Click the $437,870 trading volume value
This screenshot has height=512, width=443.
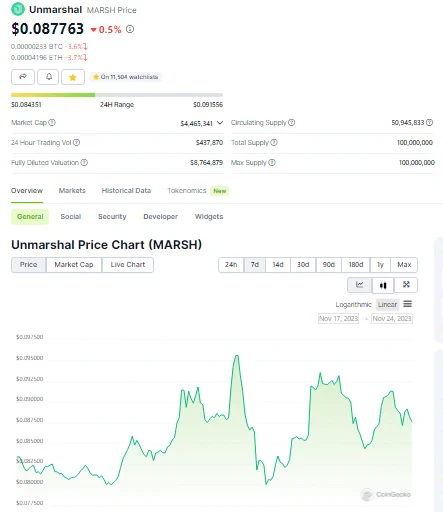click(209, 143)
